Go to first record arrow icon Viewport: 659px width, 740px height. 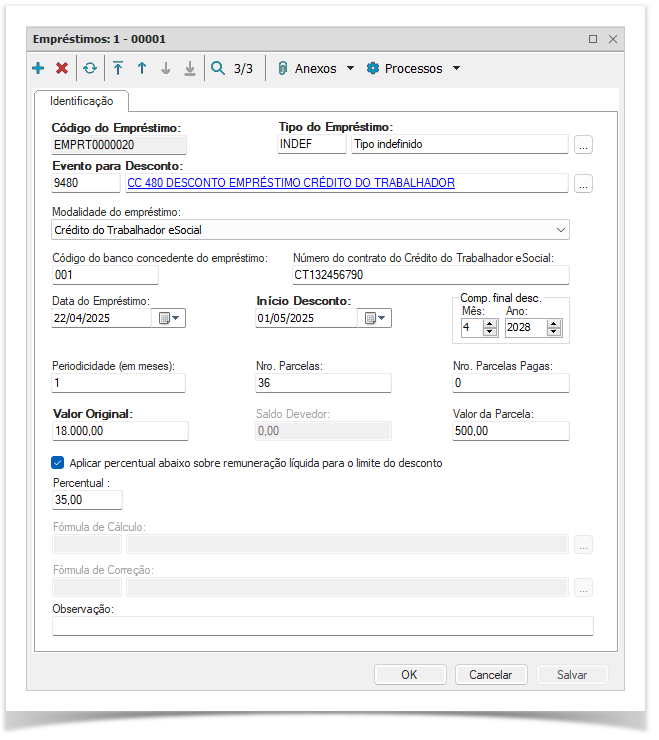(118, 69)
